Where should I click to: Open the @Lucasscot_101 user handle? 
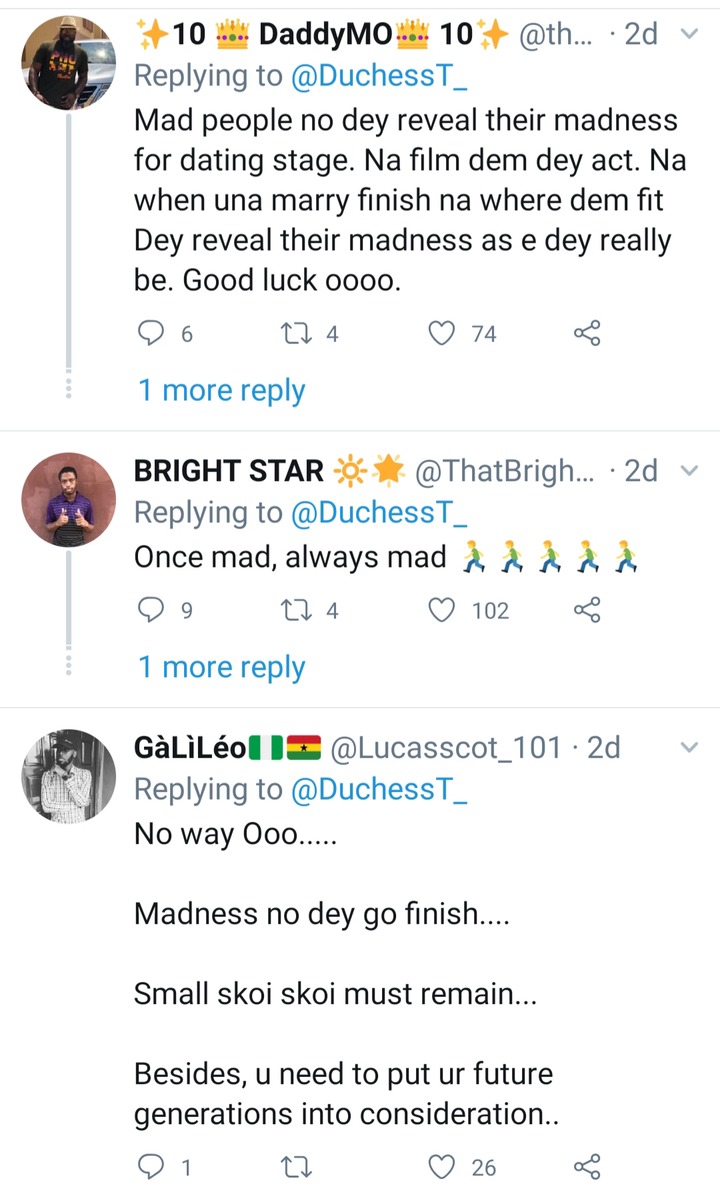[446, 748]
